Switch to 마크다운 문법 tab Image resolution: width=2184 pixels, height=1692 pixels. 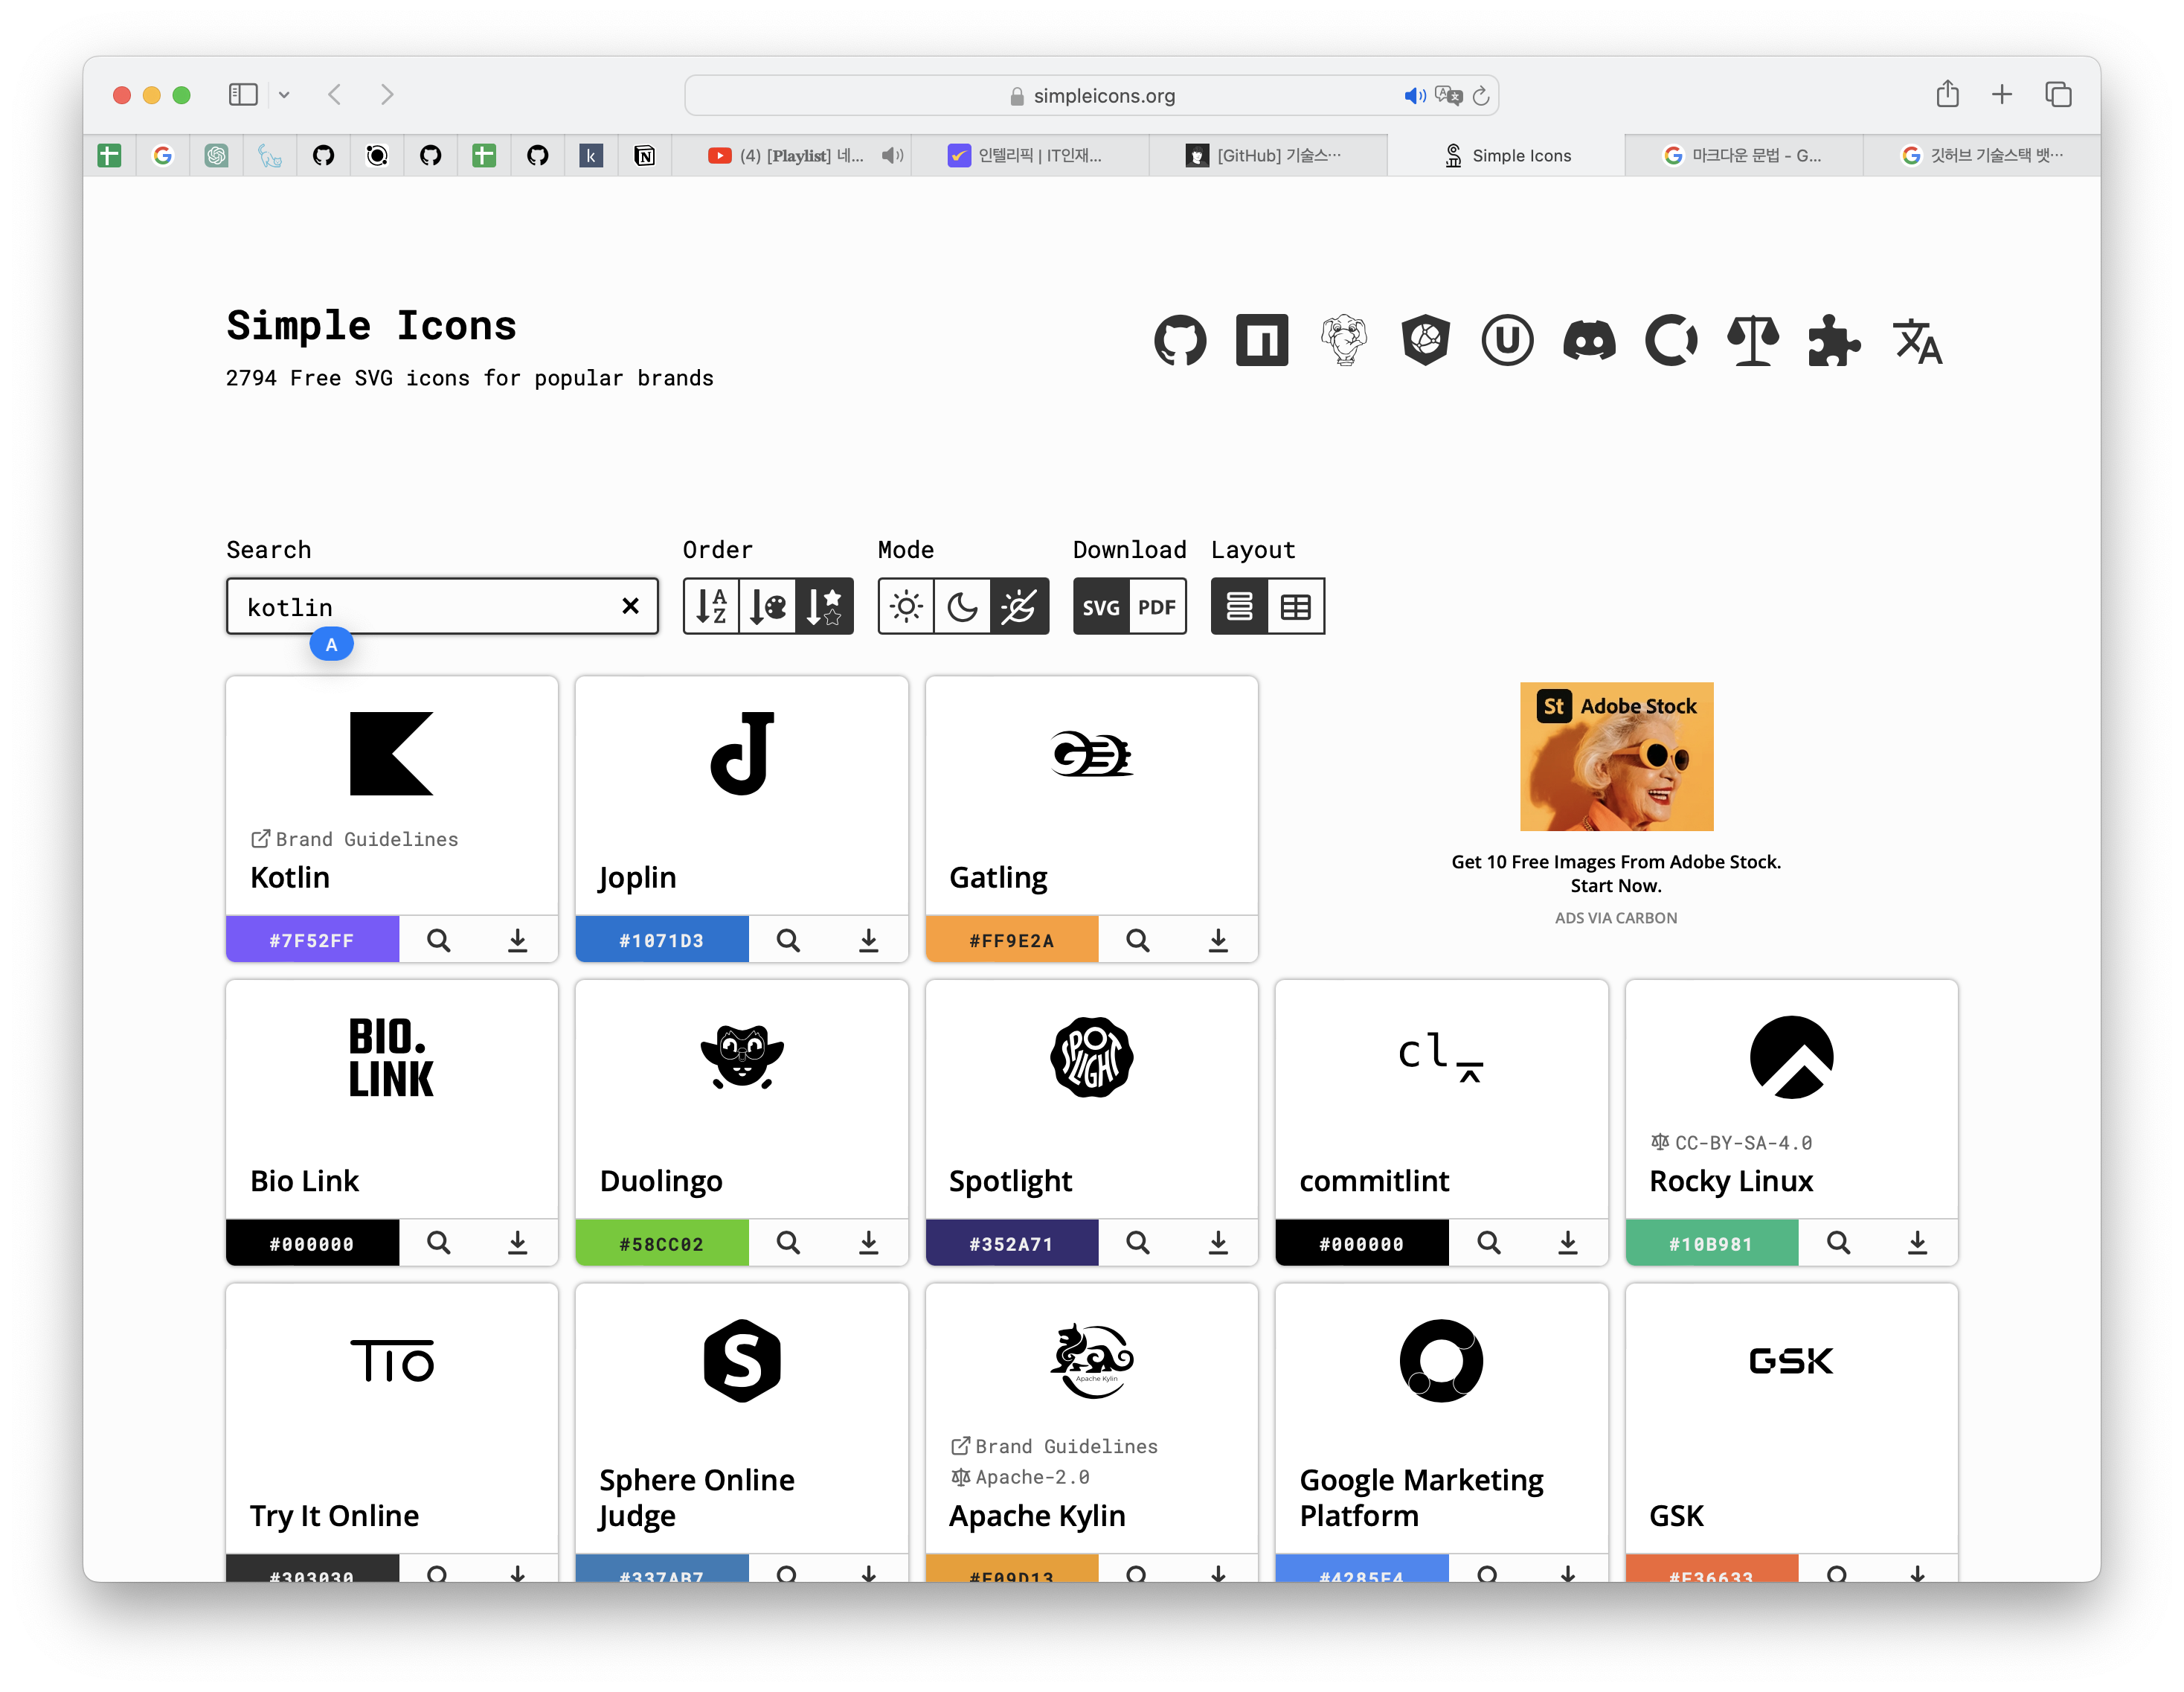pos(1743,156)
